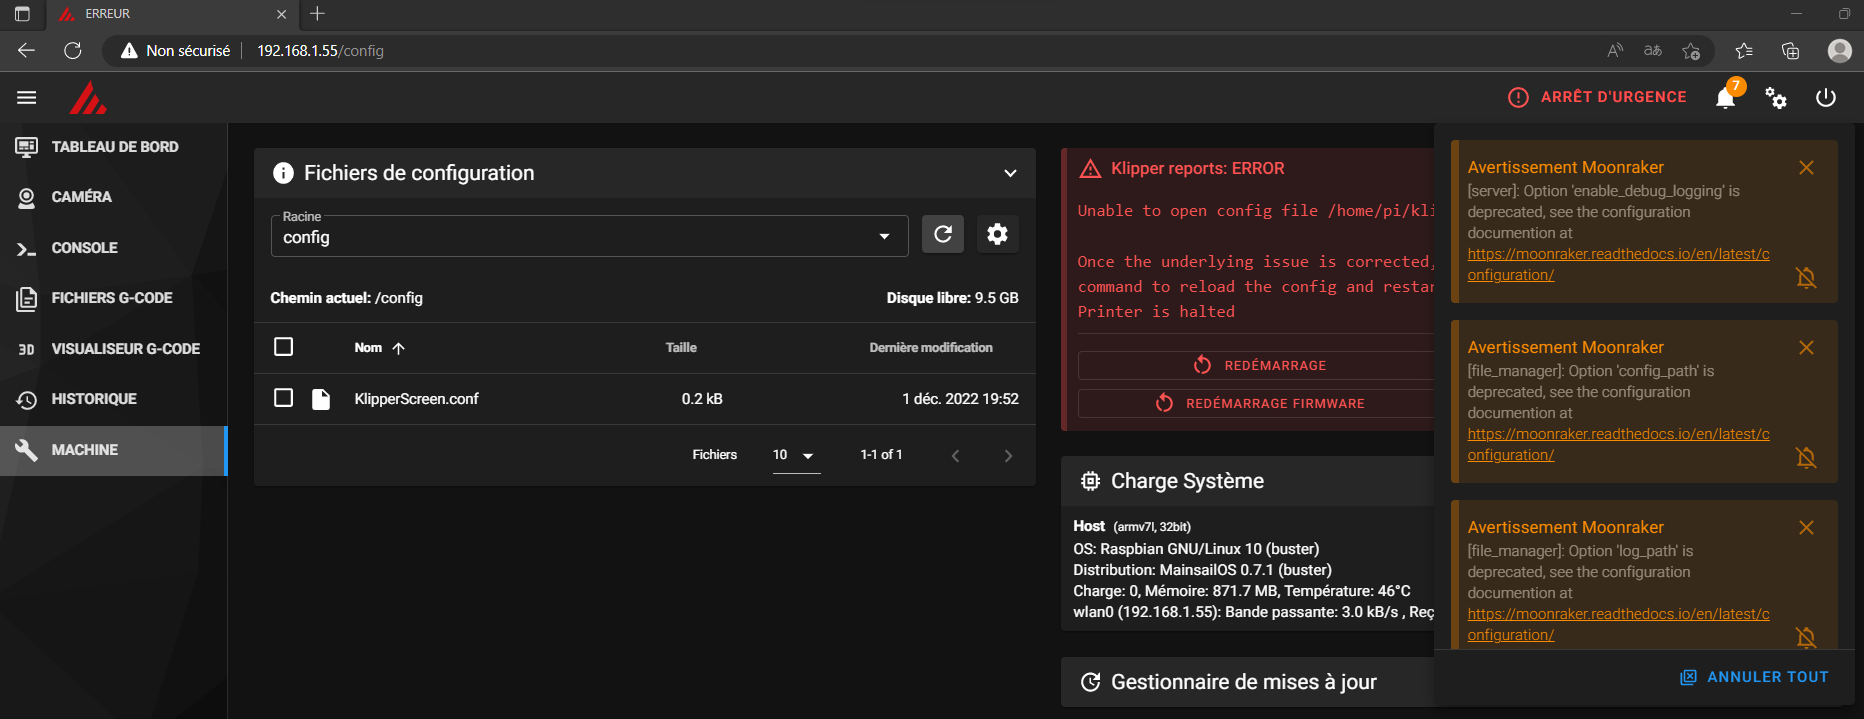The height and width of the screenshot is (719, 1864).
Task: Tick the select-all files checkbox
Action: click(284, 347)
